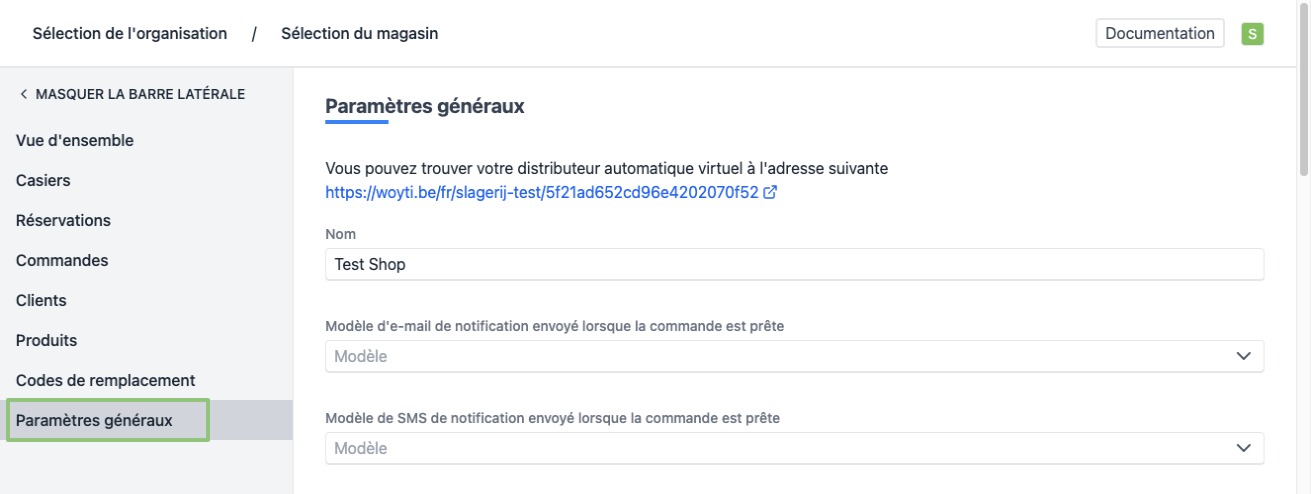This screenshot has width=1311, height=494.
Task: Navigate to Casiers in the sidebar
Action: tap(43, 180)
